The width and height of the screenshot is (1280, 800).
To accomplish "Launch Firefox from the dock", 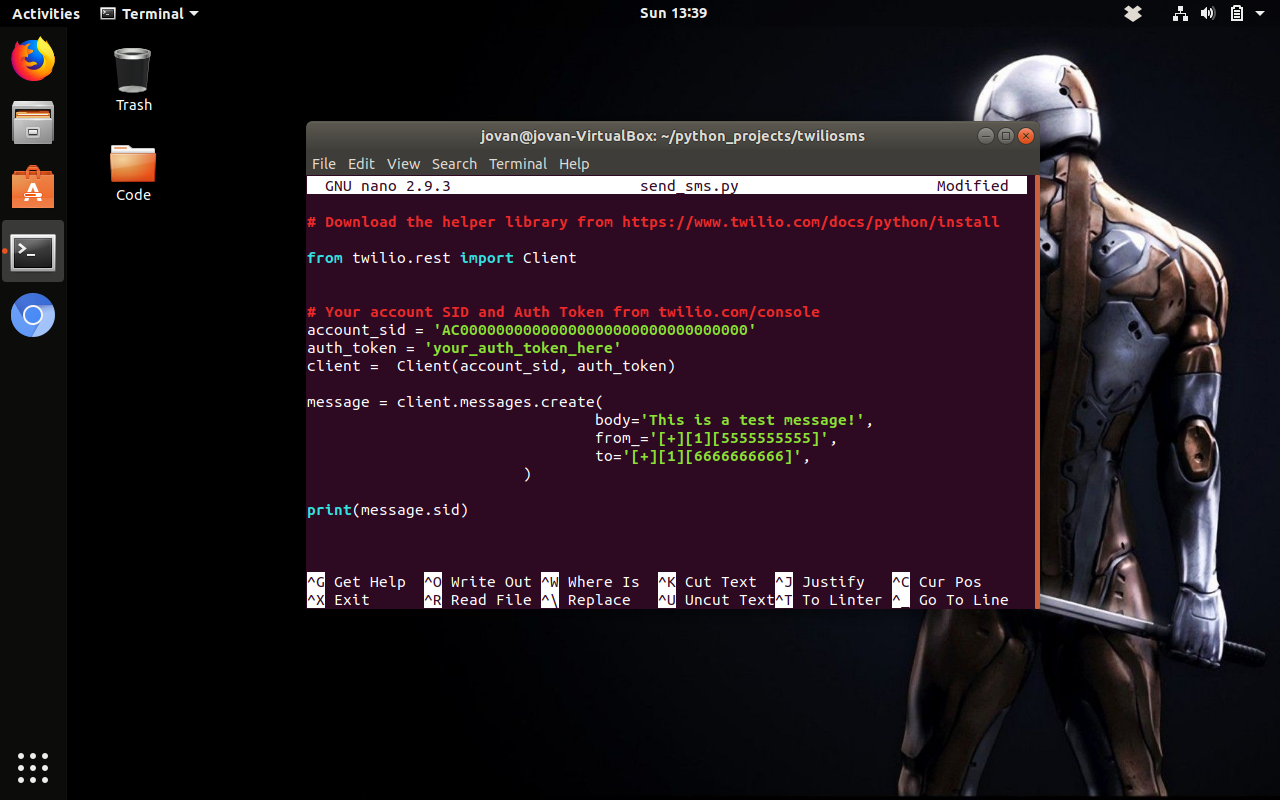I will pos(33,60).
